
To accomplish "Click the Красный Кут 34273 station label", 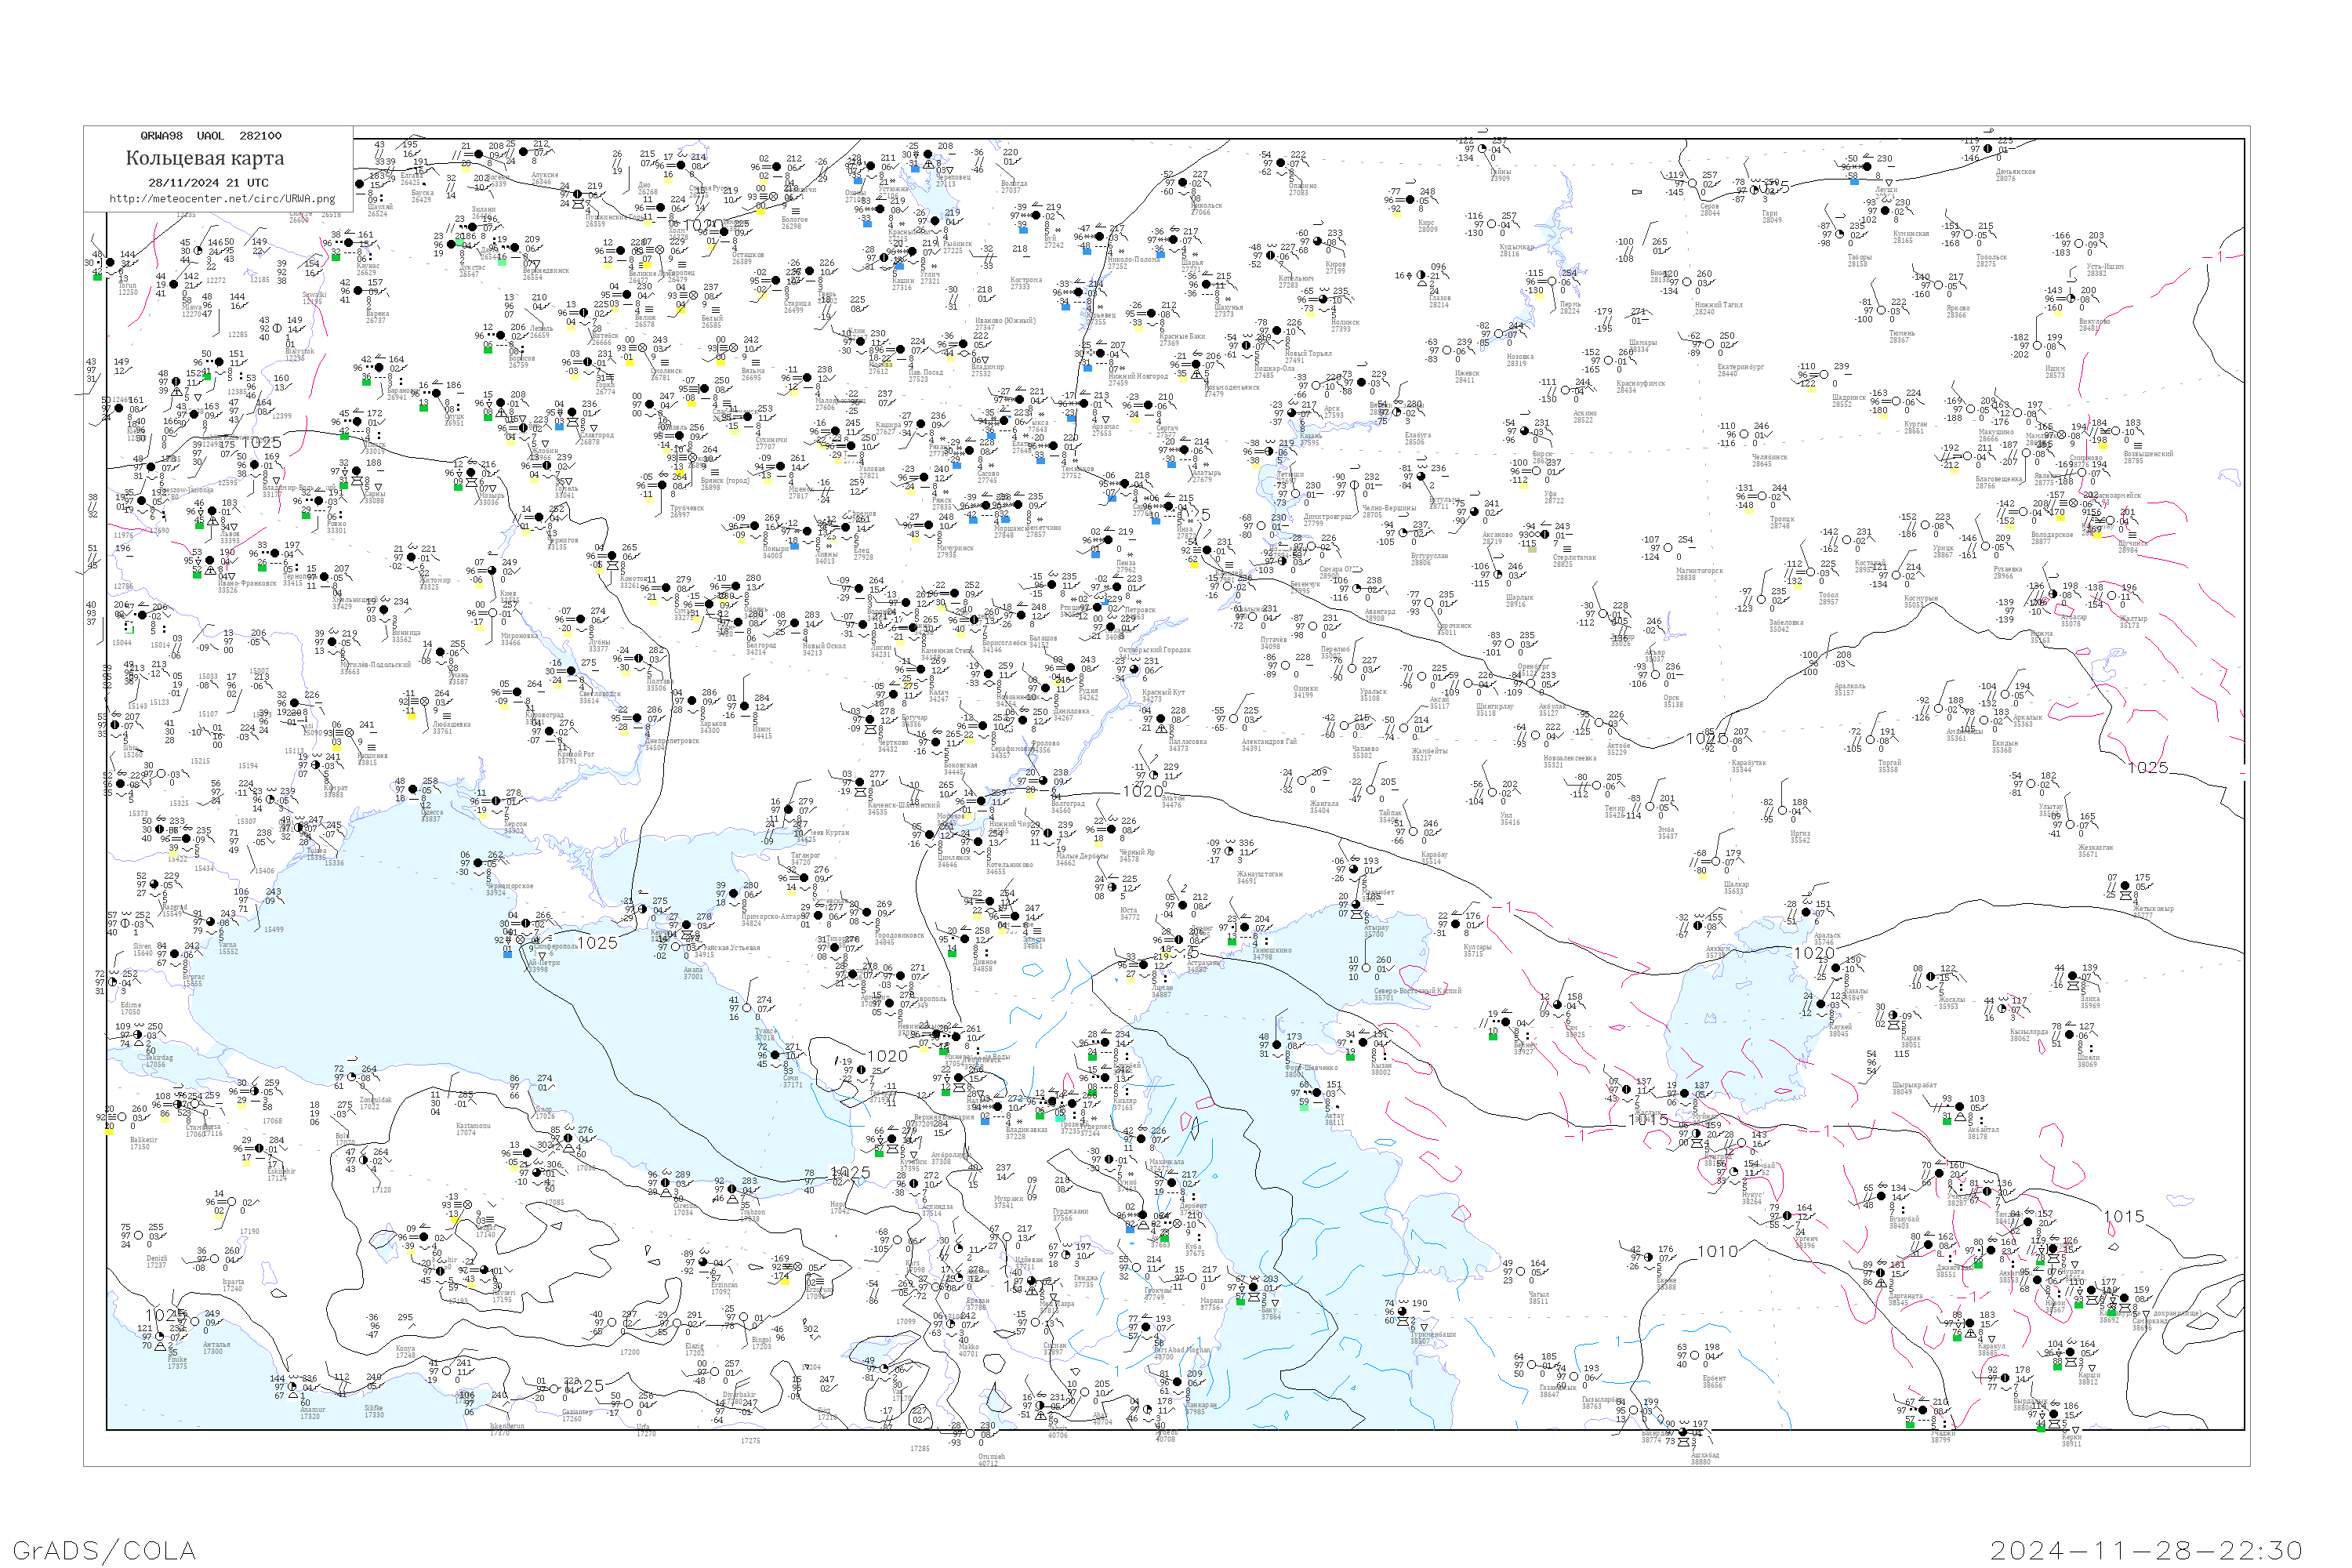I will 1164,696.
